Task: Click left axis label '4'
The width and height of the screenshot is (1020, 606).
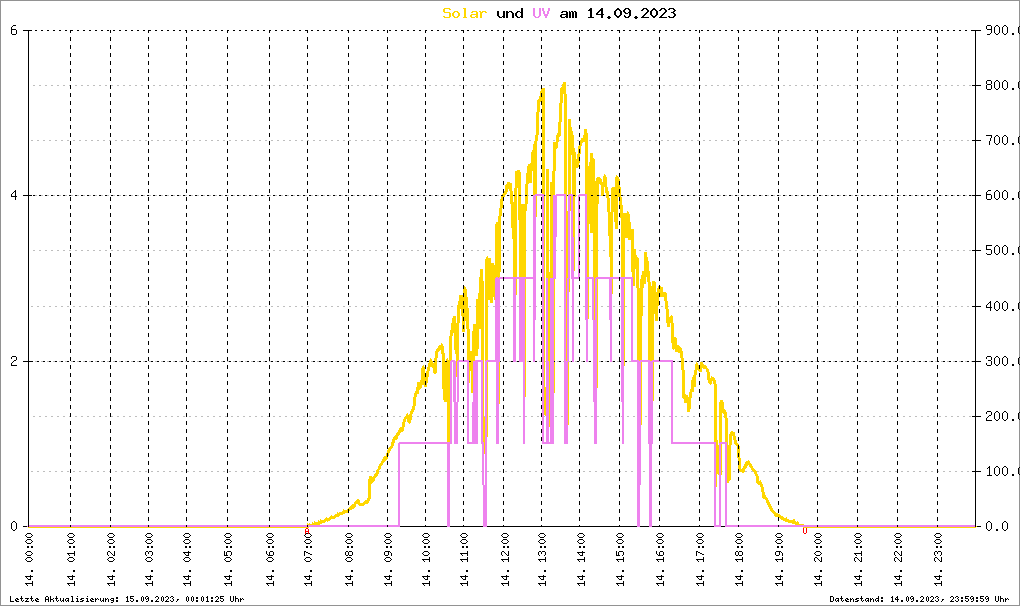Action: pos(14,195)
